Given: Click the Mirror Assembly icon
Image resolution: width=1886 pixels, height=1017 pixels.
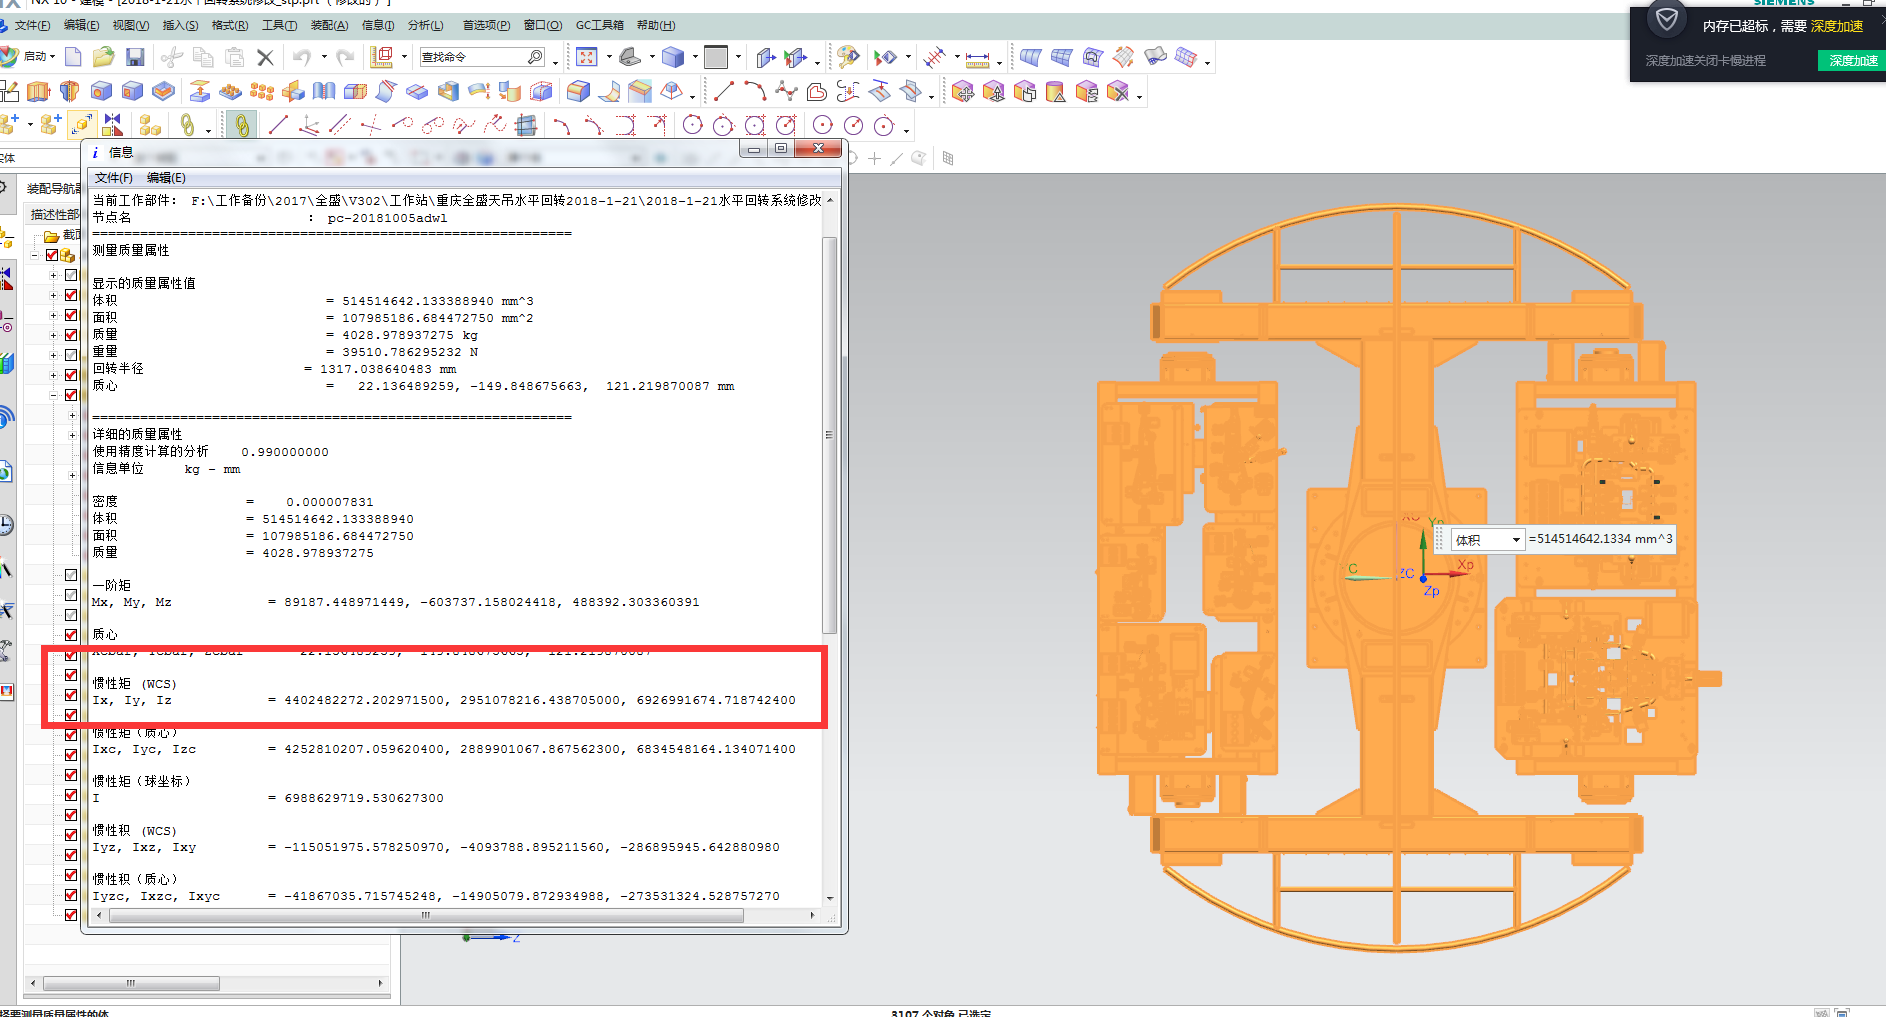Looking at the screenshot, I should click(x=113, y=124).
